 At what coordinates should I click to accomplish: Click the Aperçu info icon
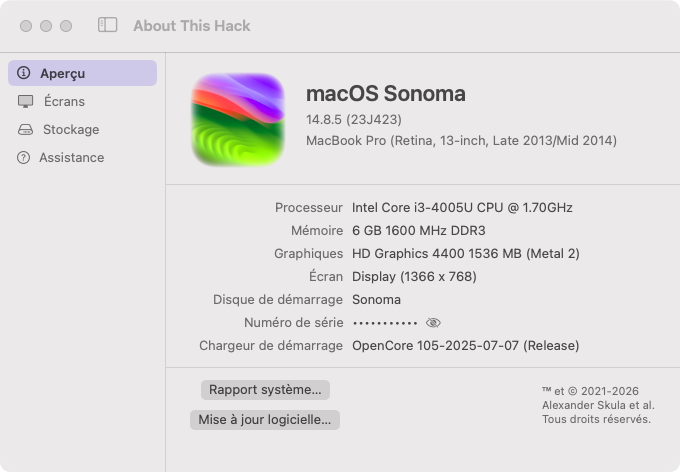(23, 73)
